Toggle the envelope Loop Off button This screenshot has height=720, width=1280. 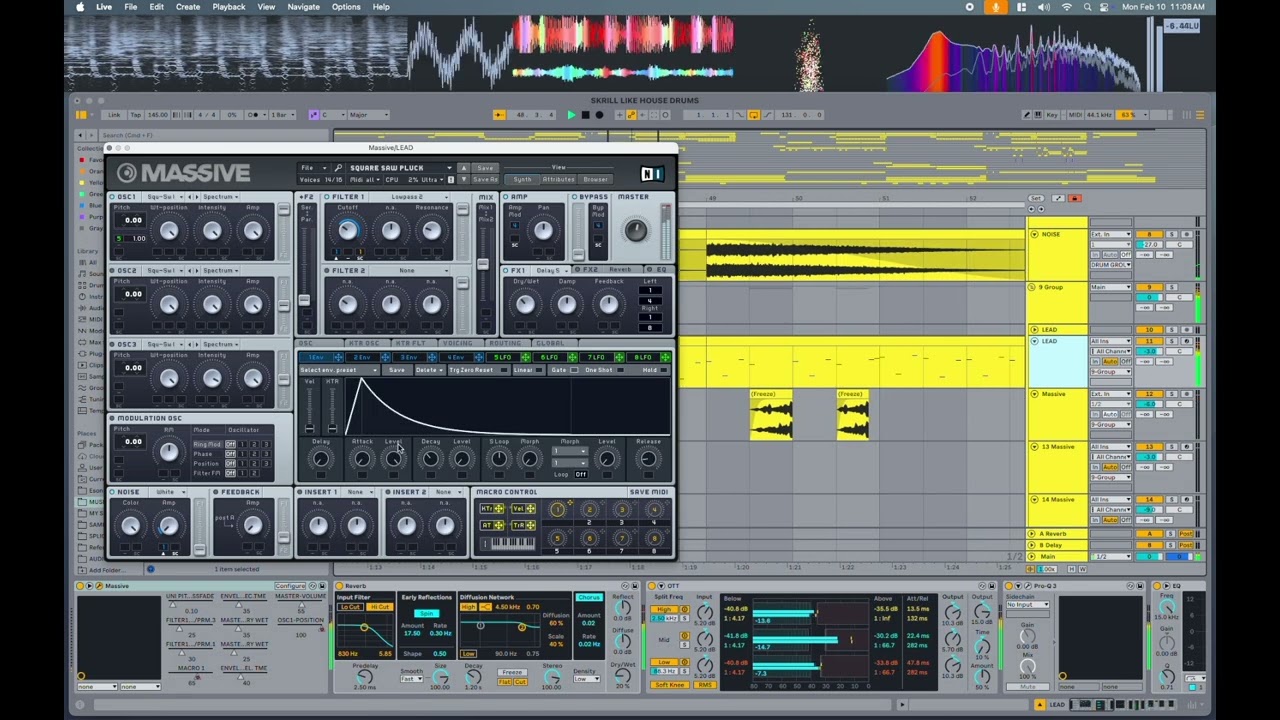coord(581,474)
